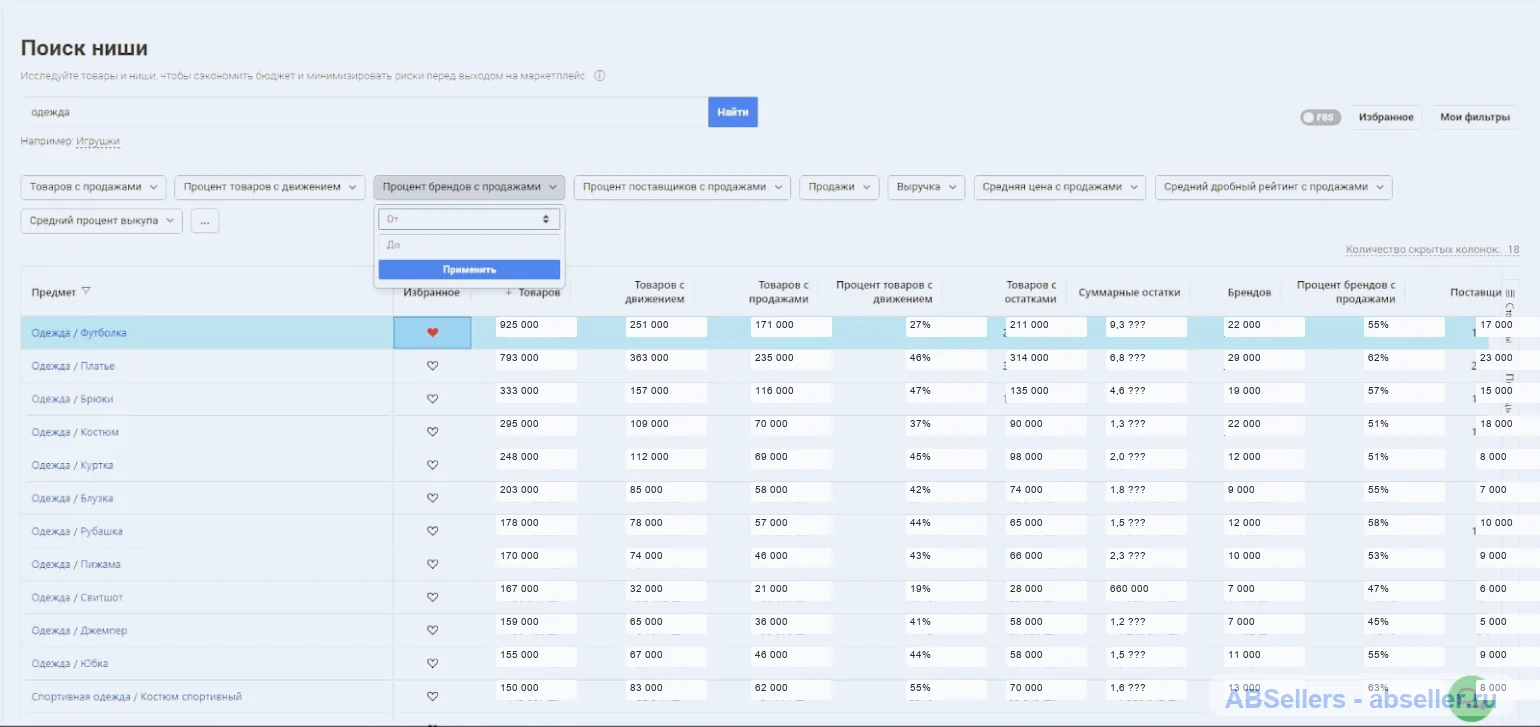Click the example link Игрушки

(x=98, y=142)
